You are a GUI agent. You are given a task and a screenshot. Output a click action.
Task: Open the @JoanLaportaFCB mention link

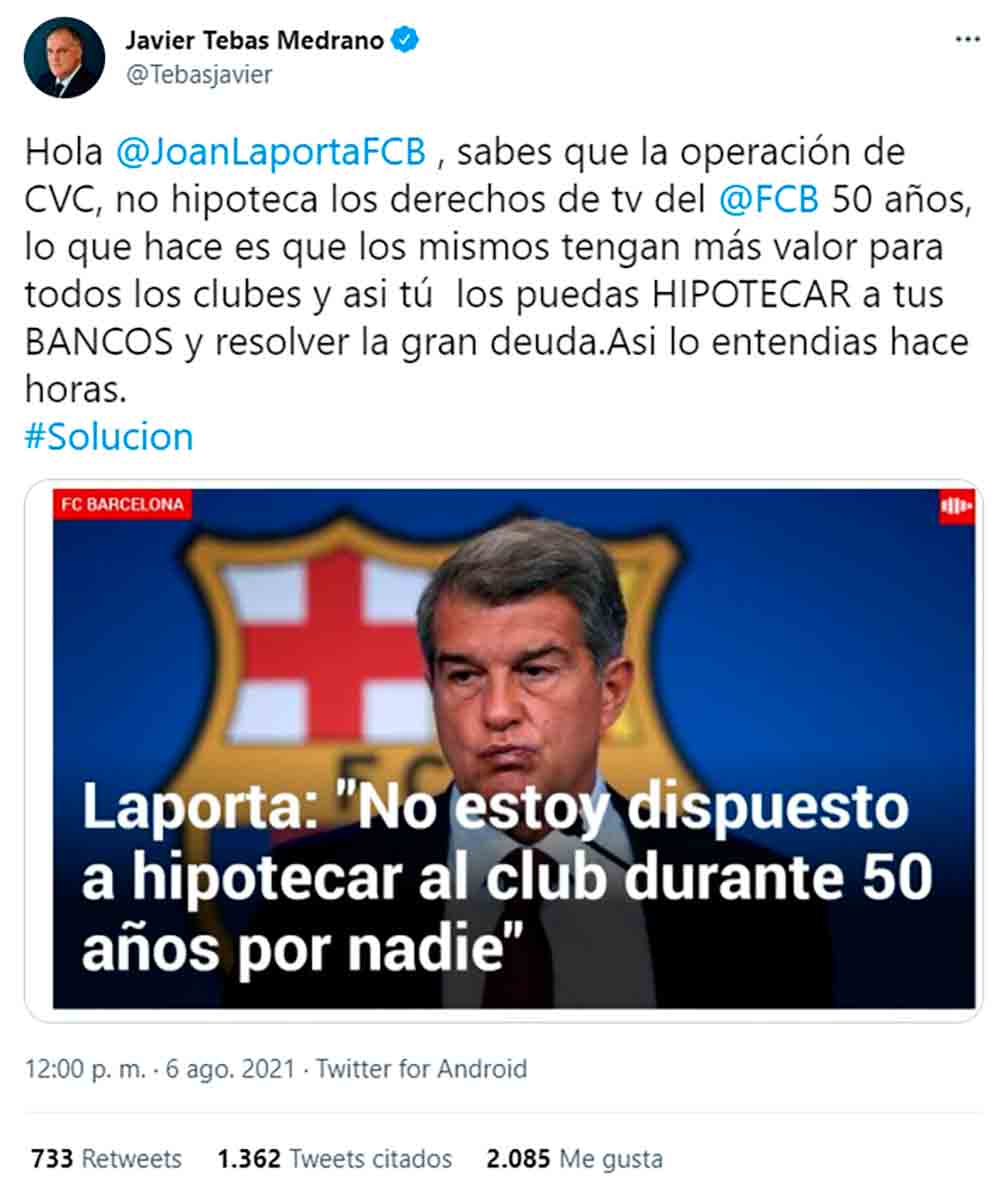coord(272,152)
